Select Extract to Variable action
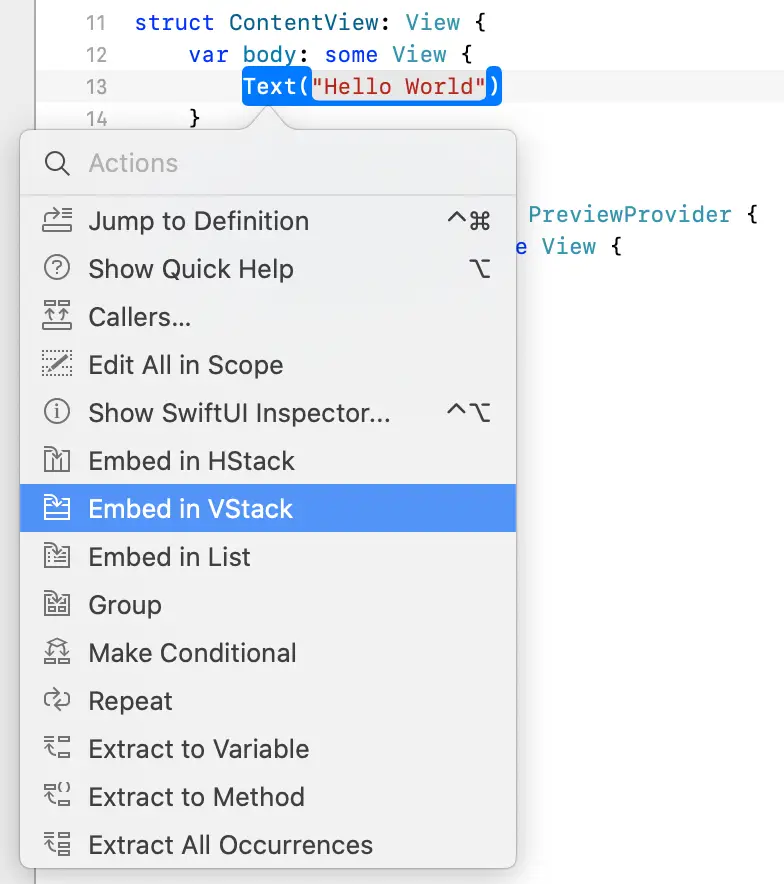 coord(268,749)
